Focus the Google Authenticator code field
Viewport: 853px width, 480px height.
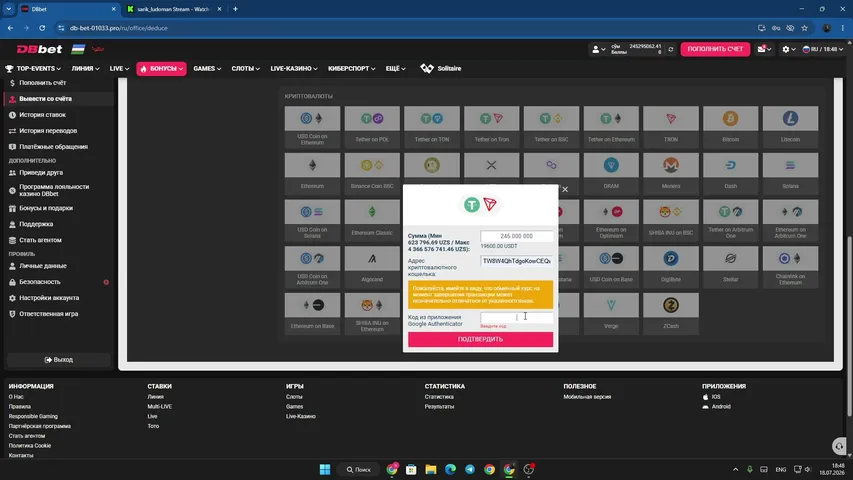tap(516, 317)
